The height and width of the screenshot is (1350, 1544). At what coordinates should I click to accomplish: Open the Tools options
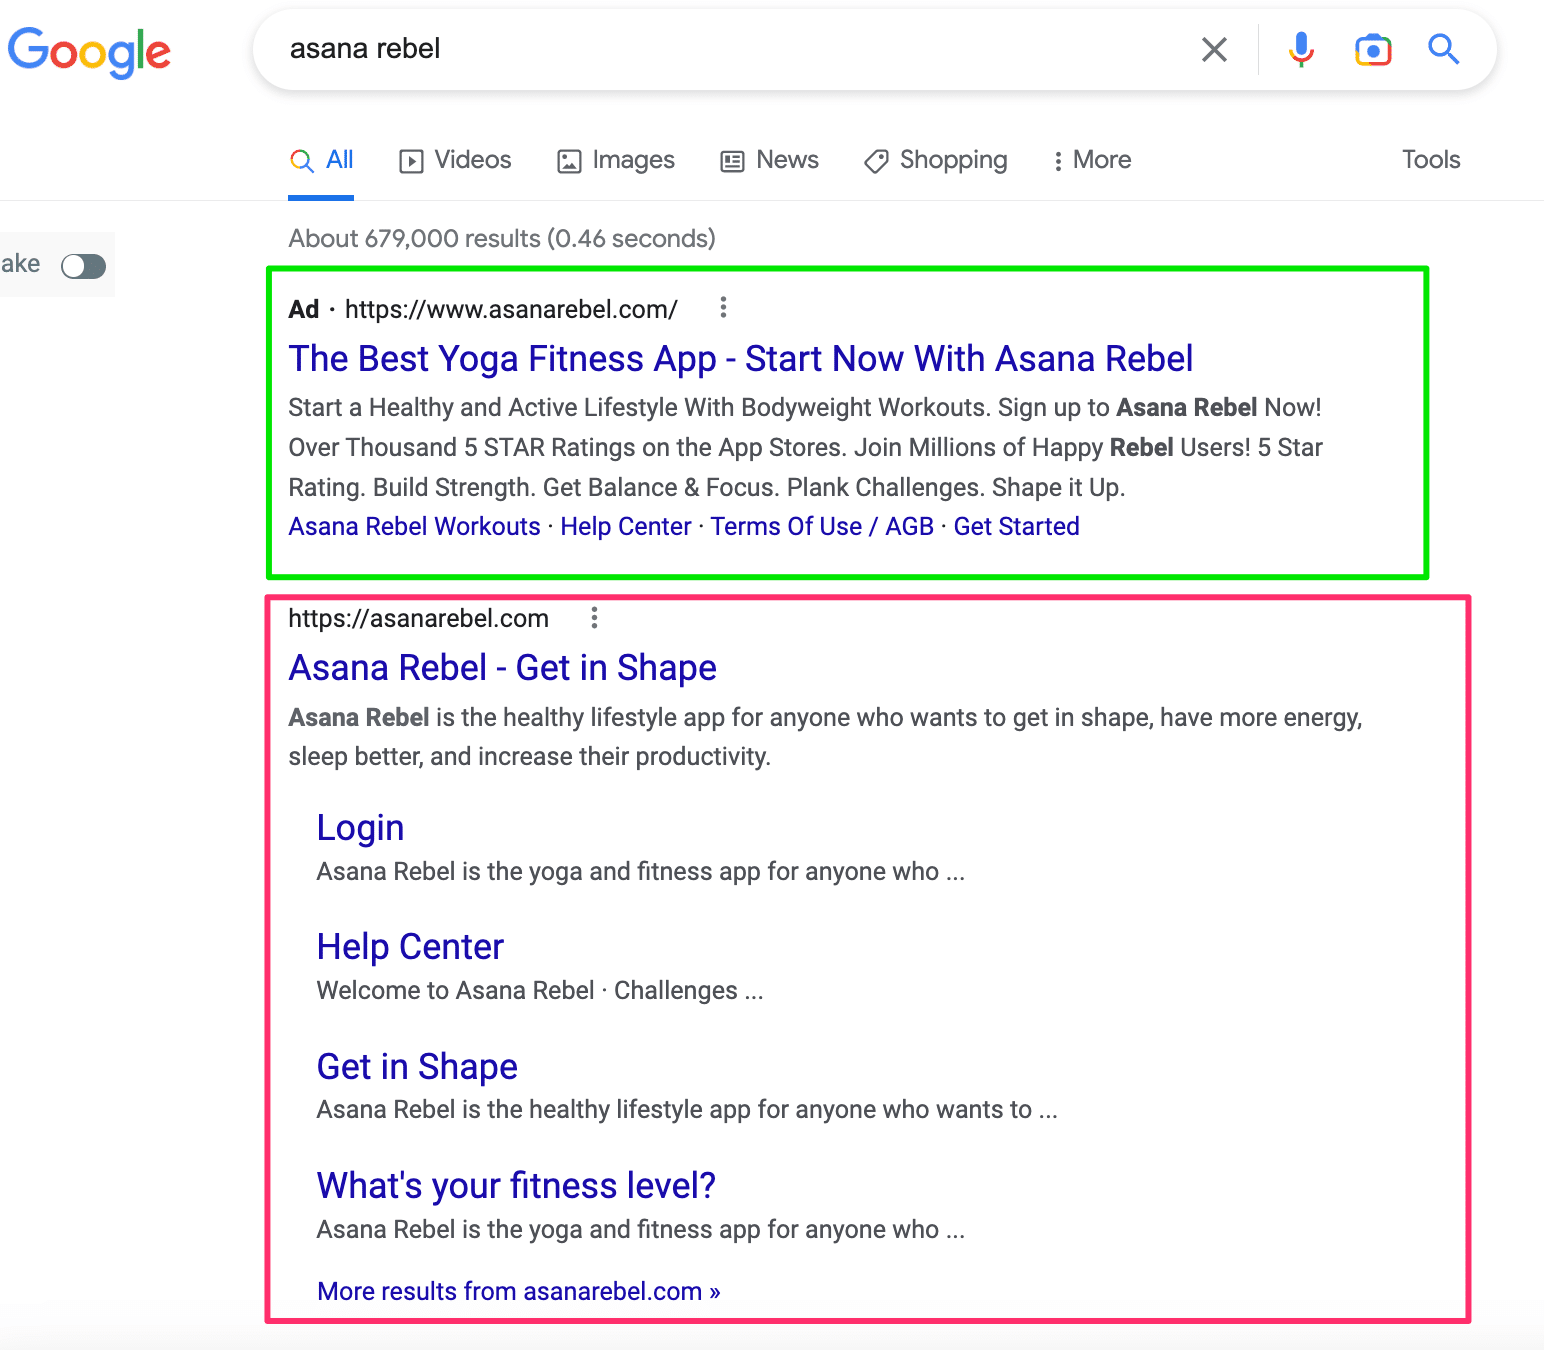(1430, 160)
